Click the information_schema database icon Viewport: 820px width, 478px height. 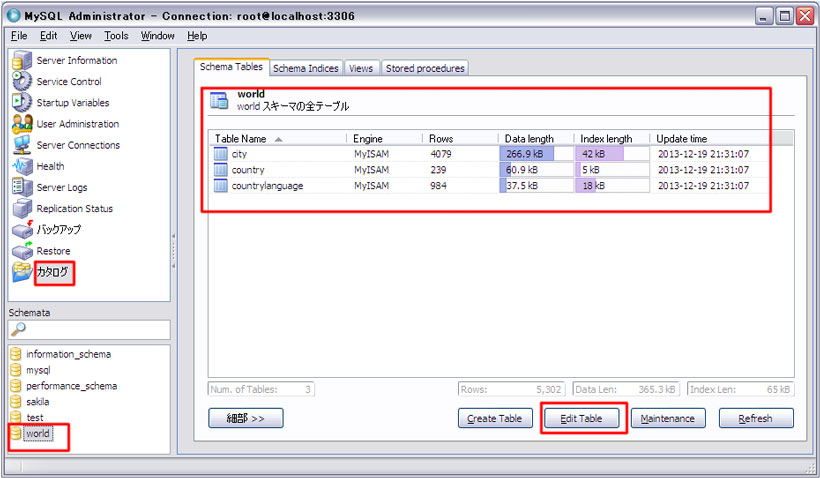coord(16,354)
